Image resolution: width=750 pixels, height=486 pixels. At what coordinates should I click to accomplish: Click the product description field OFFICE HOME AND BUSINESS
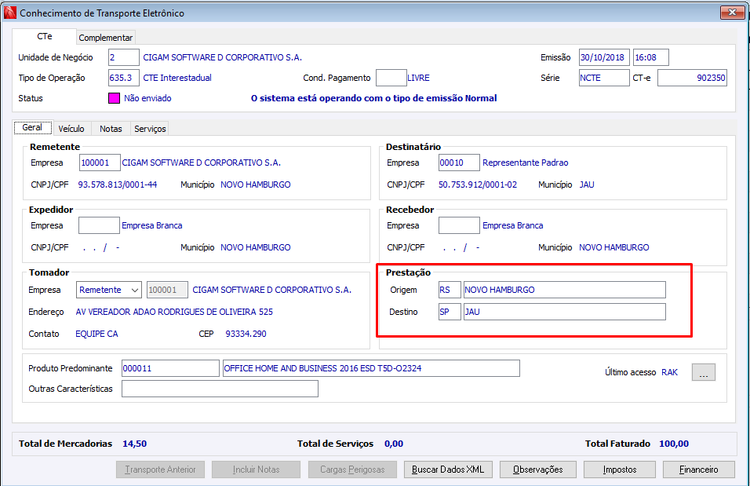(371, 368)
